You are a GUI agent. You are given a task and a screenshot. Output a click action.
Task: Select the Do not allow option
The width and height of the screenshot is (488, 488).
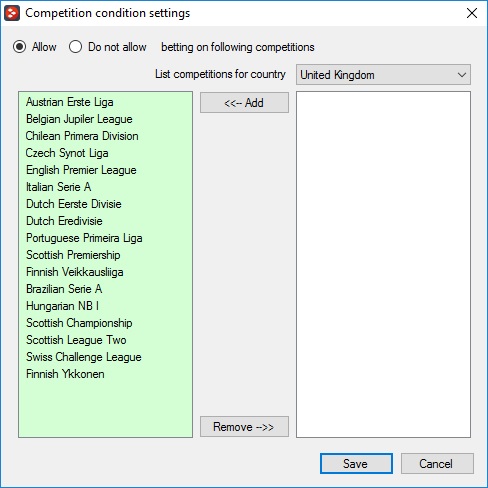pyautogui.click(x=75, y=47)
